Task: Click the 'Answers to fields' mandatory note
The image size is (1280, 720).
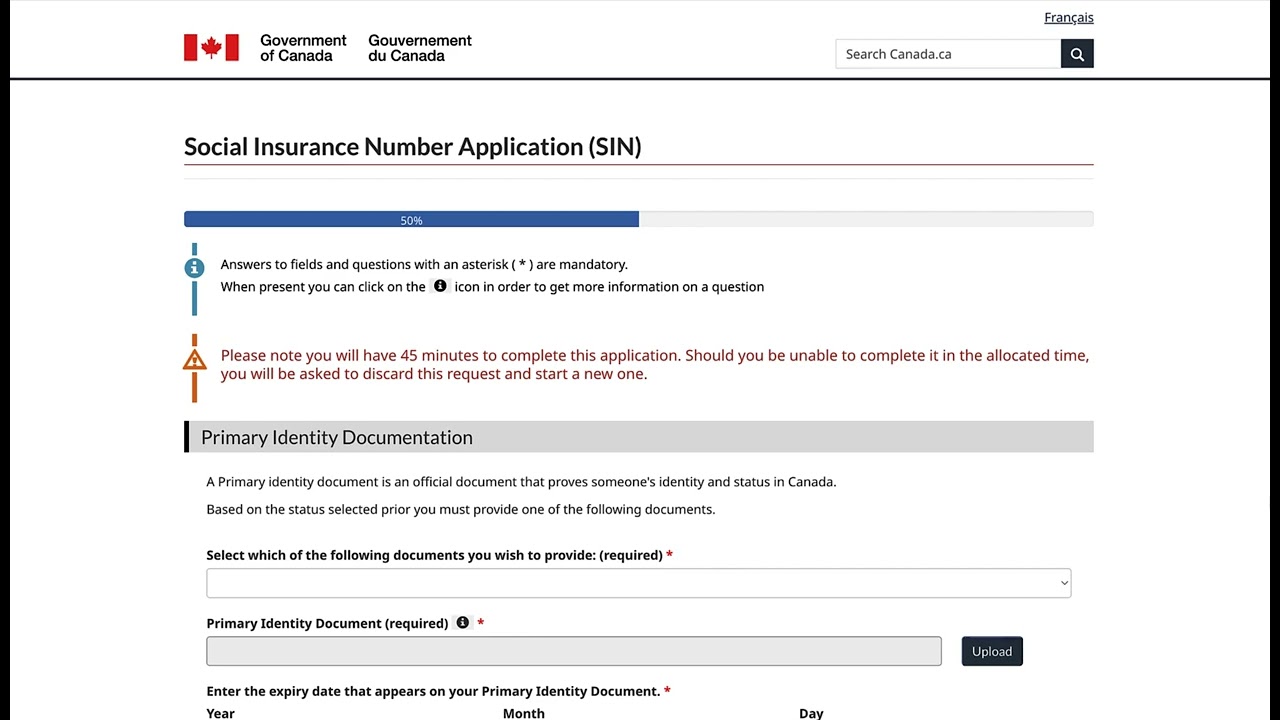Action: click(424, 264)
